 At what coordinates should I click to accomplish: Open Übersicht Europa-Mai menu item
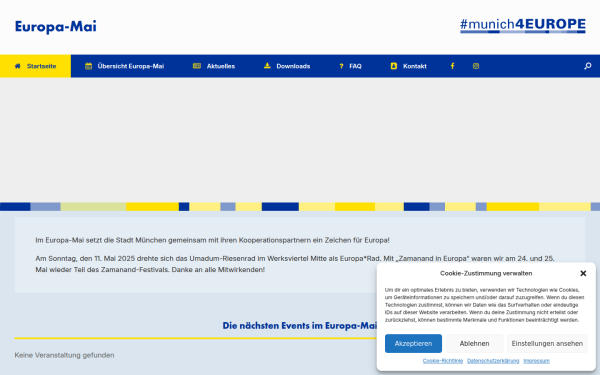pyautogui.click(x=124, y=66)
